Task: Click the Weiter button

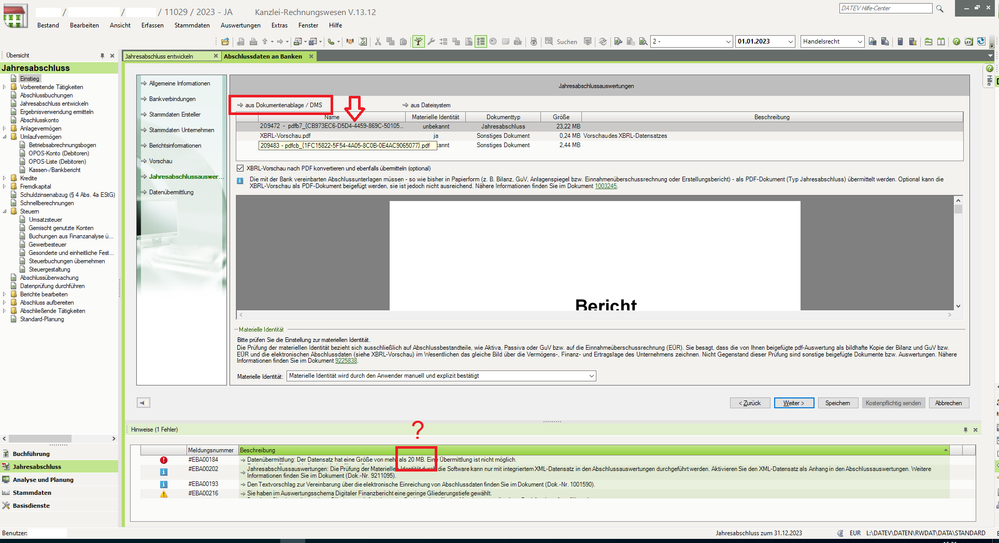Action: 792,403
